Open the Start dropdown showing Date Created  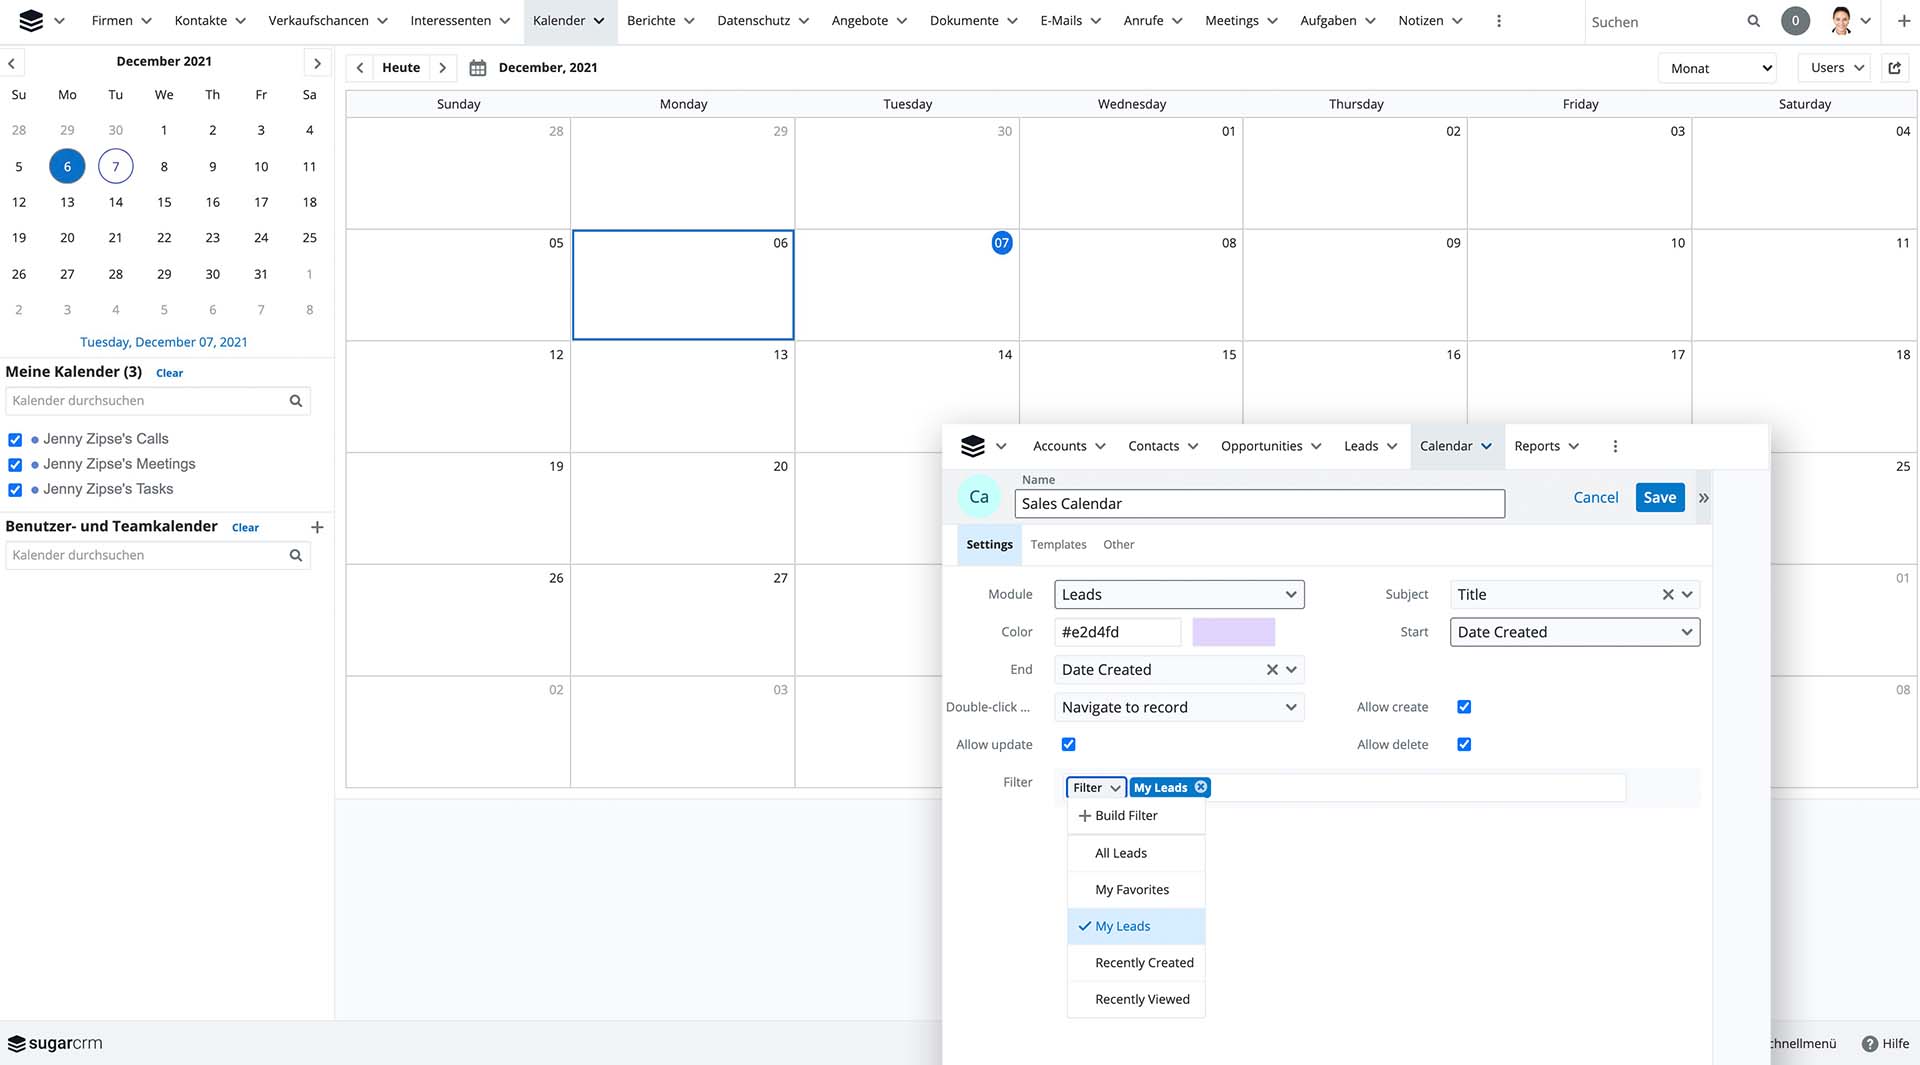[1574, 632]
